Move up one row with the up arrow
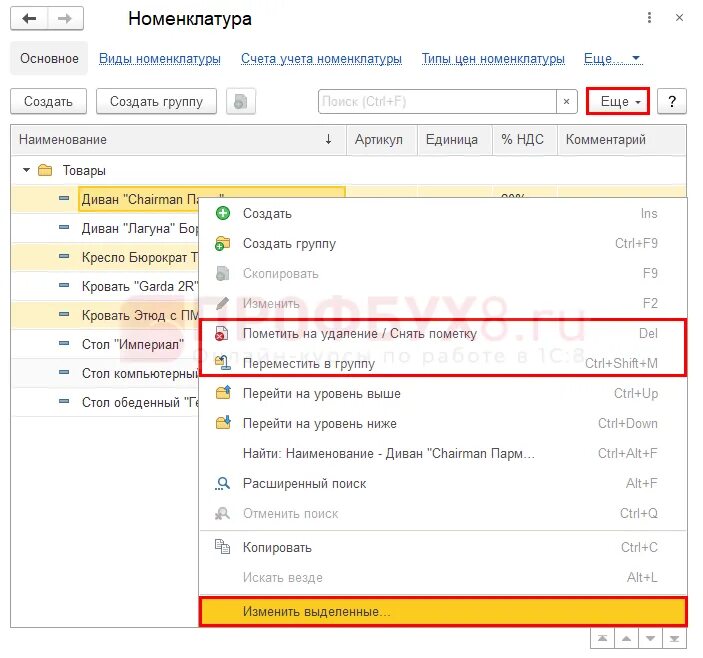The image size is (703, 658). click(x=627, y=638)
